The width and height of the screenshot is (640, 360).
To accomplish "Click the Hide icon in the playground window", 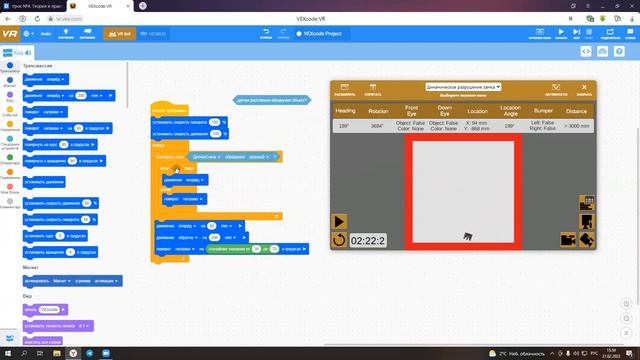I will 373,90.
